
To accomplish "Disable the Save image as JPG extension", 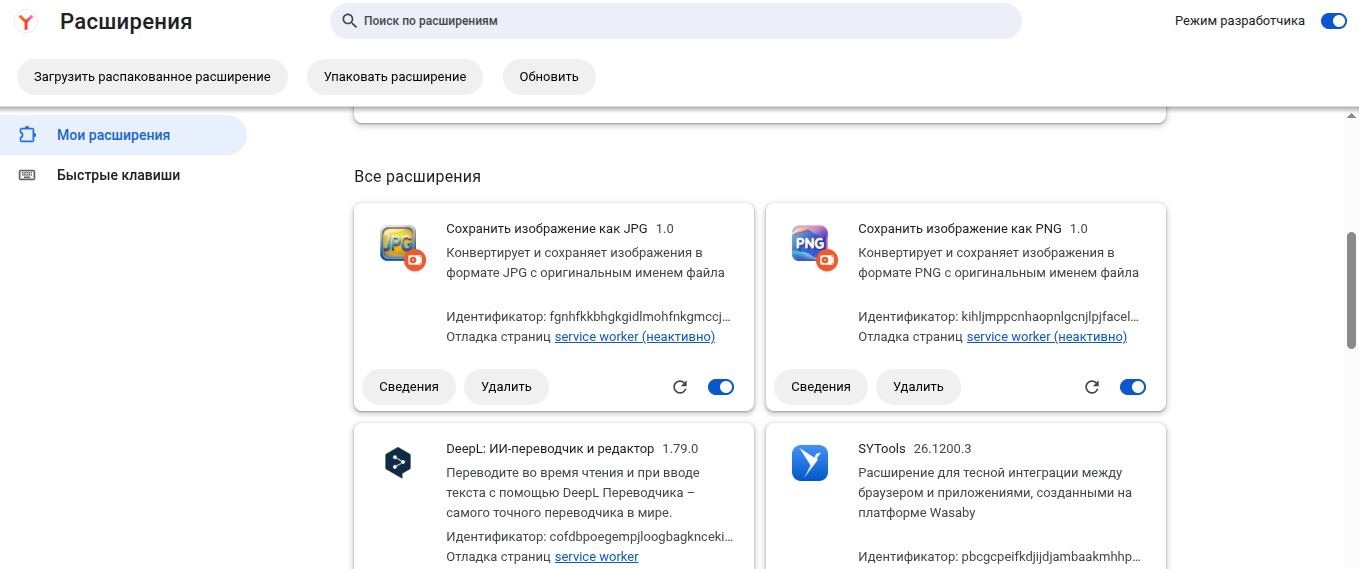I will coord(721,387).
